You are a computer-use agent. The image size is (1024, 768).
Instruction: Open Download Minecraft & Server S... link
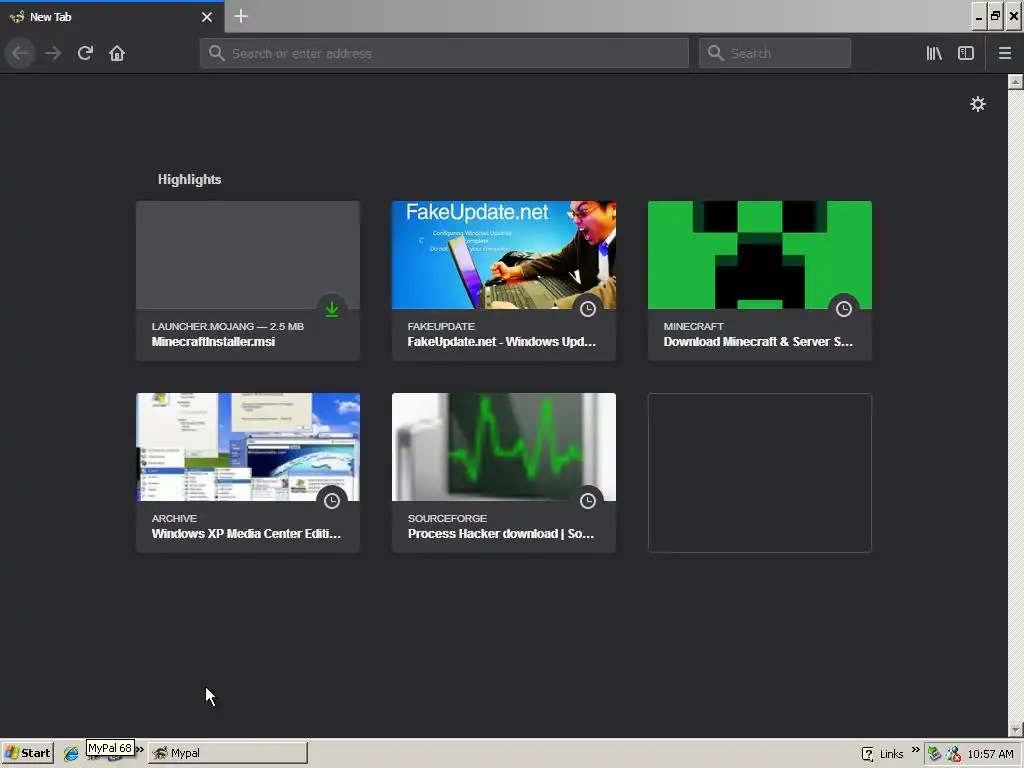click(758, 342)
